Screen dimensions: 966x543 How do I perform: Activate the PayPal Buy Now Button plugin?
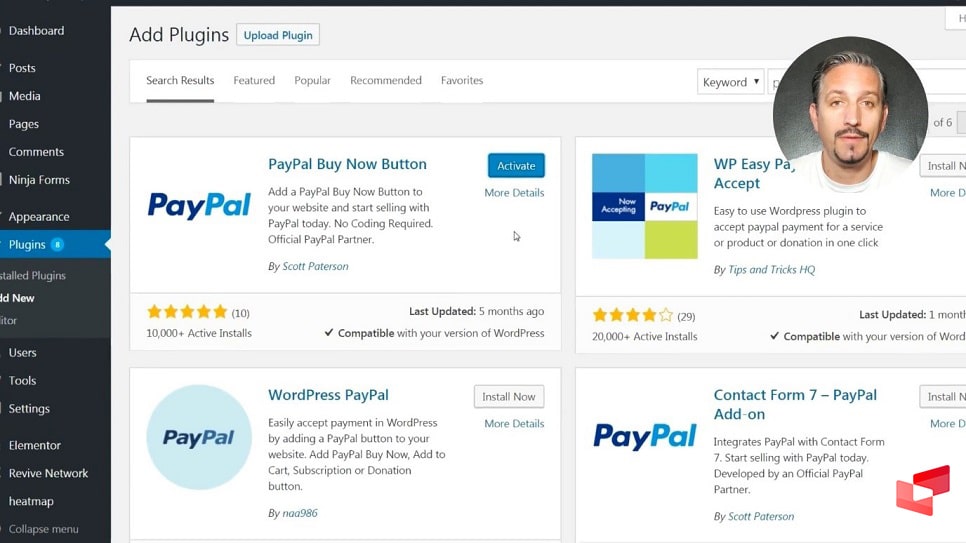[516, 166]
